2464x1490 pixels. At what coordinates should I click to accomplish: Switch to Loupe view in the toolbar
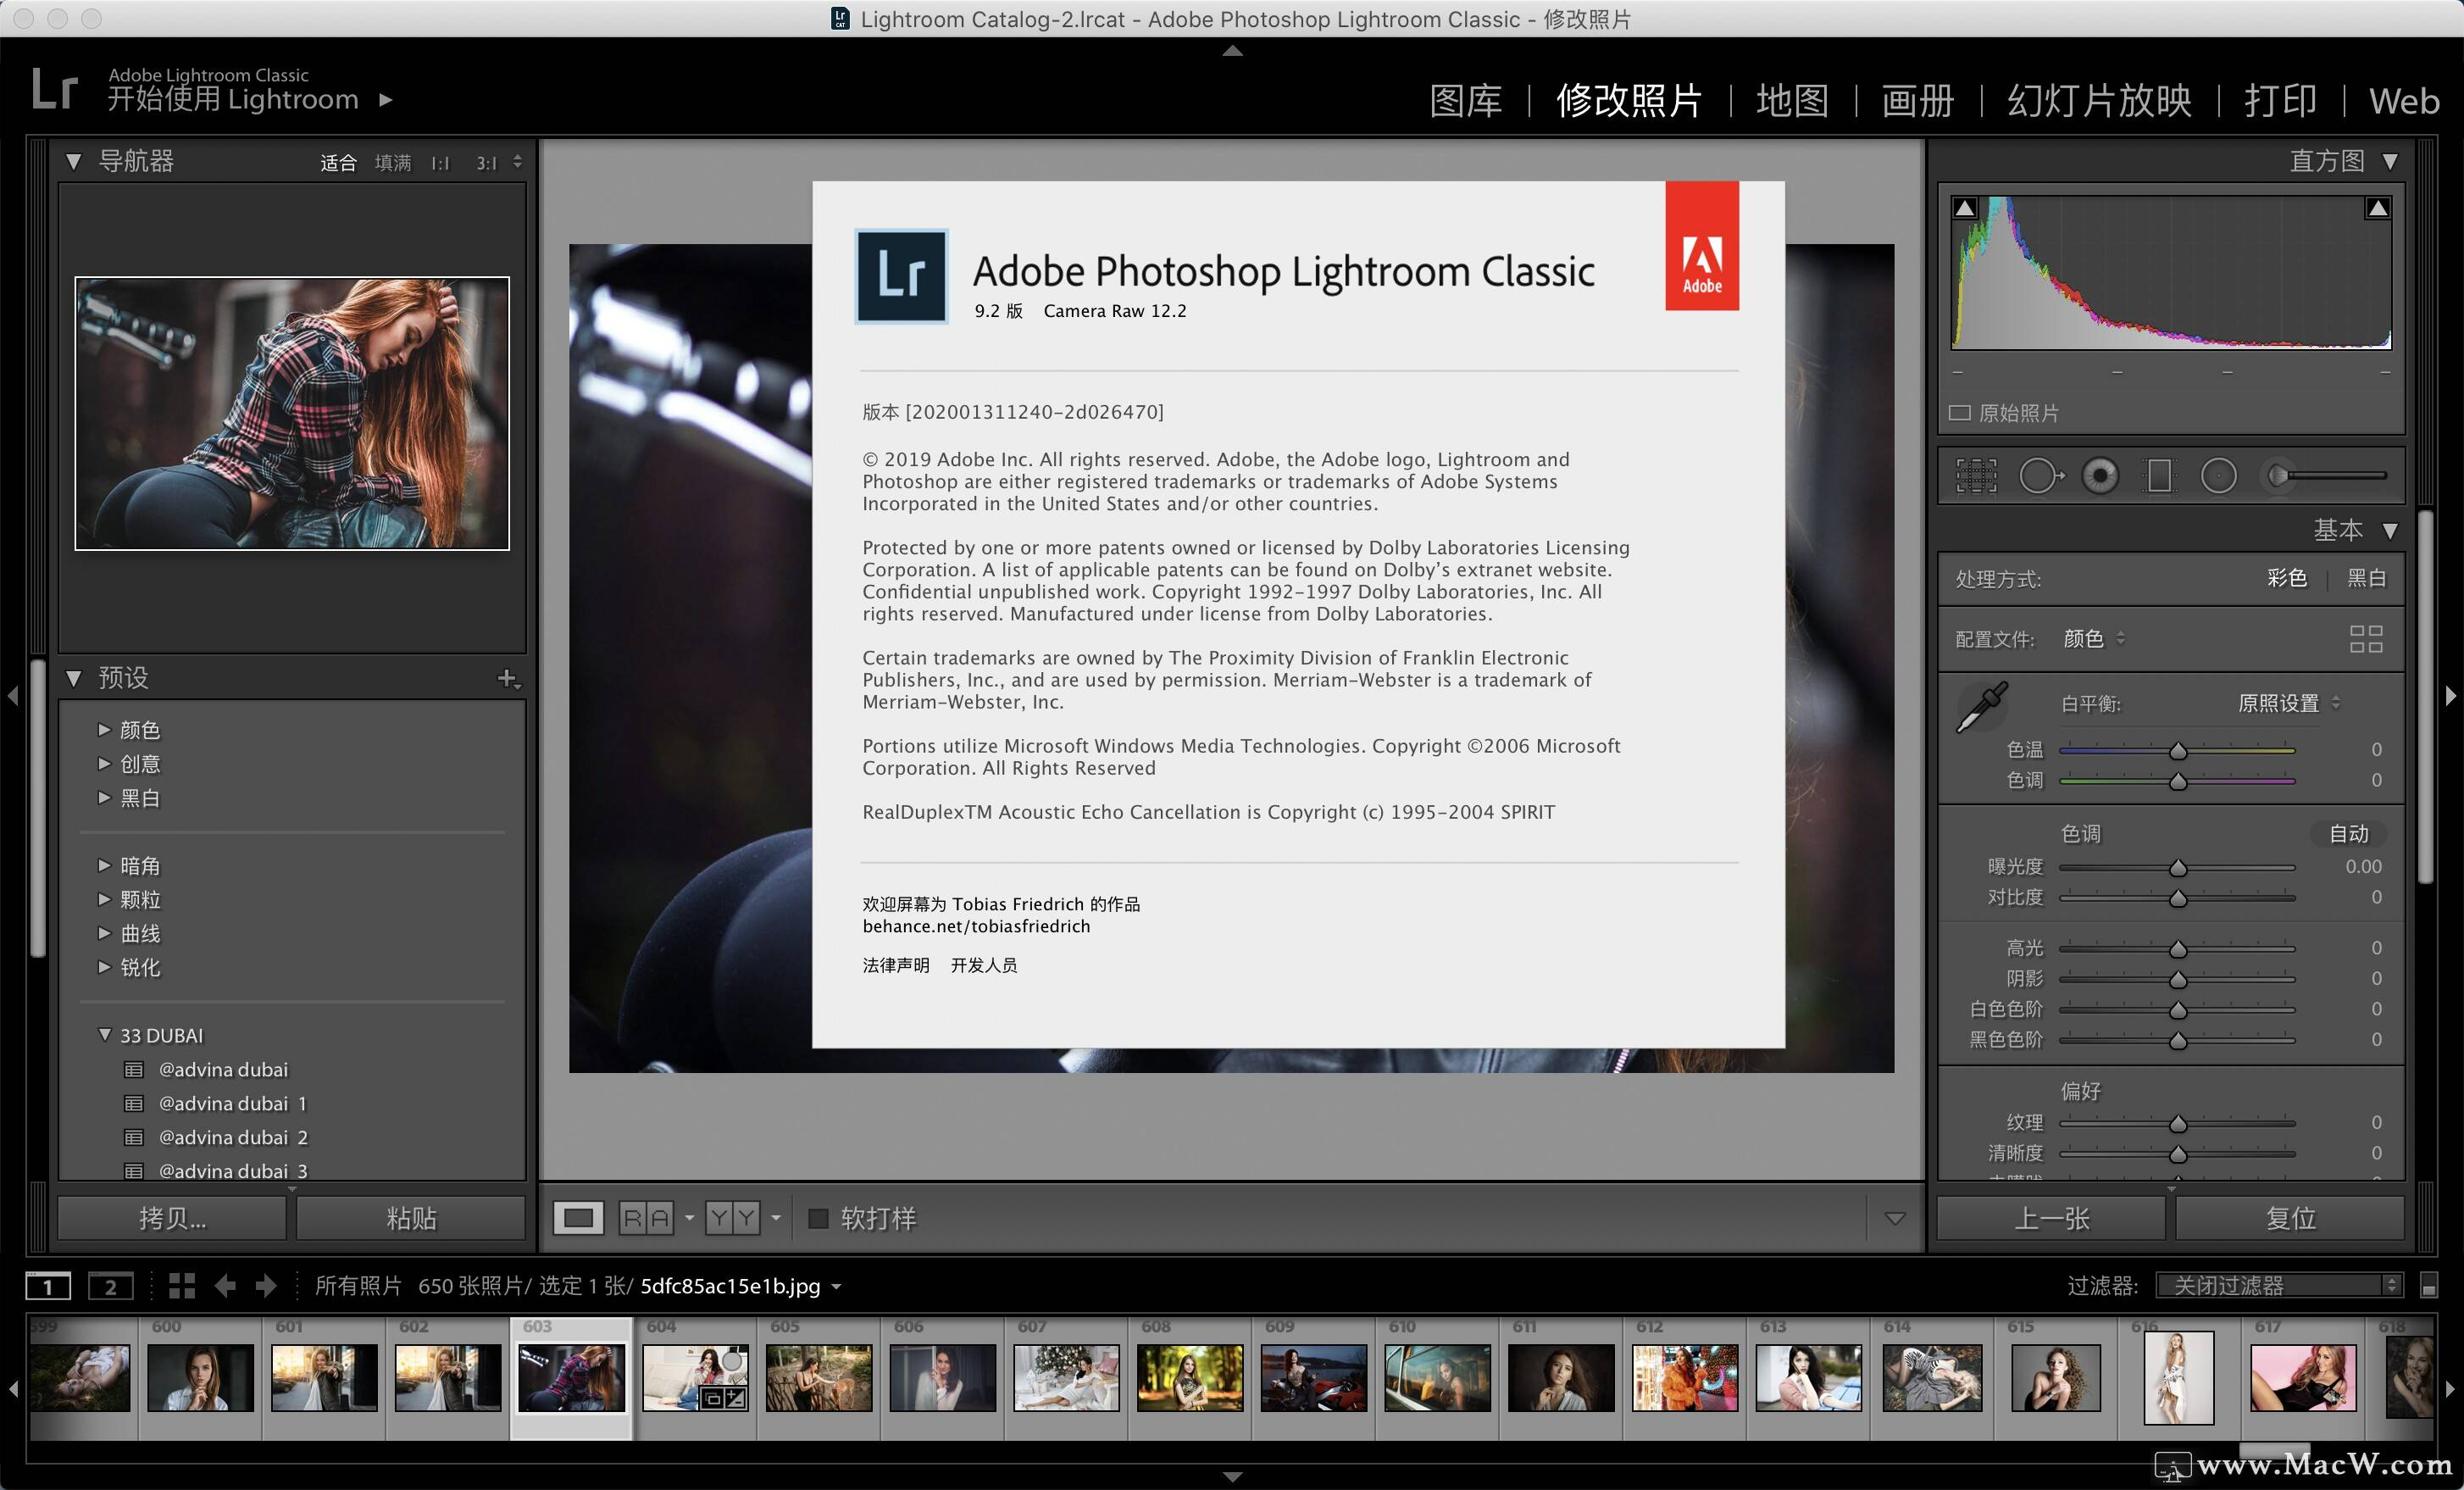tap(580, 1218)
